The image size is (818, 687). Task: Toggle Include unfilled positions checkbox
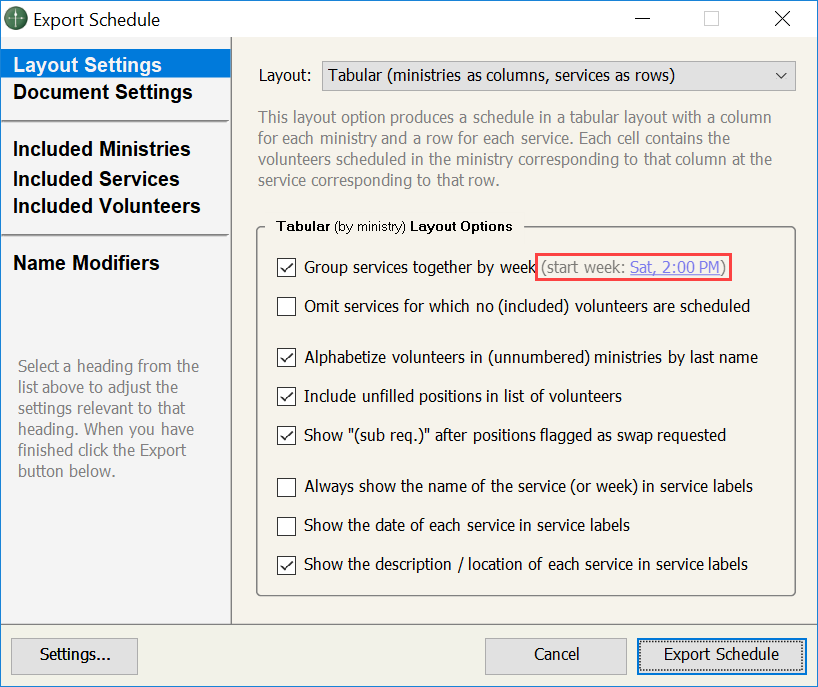287,396
